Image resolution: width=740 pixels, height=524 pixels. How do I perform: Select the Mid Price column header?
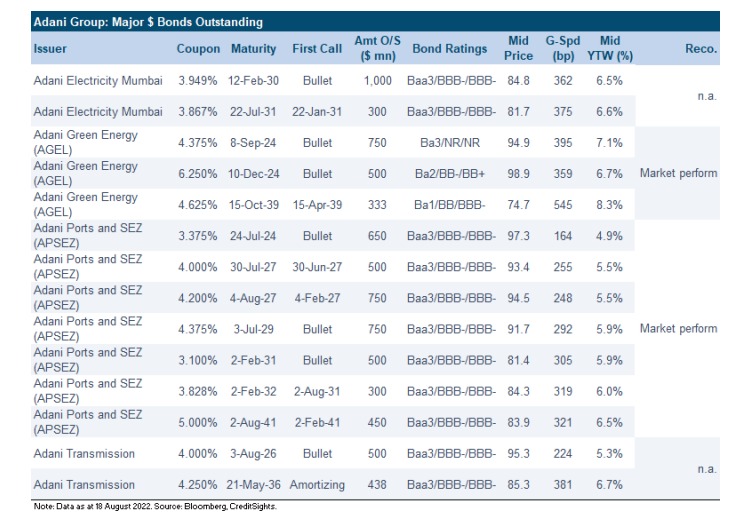click(518, 48)
